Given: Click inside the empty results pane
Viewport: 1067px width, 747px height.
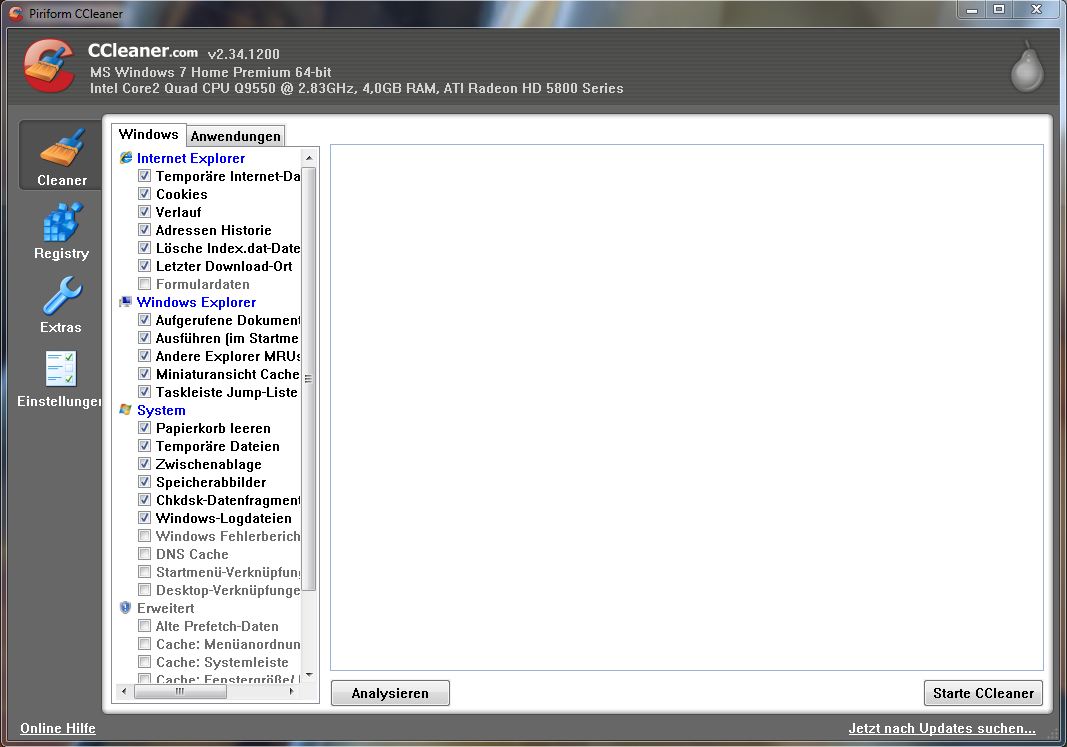Looking at the screenshot, I should 687,408.
